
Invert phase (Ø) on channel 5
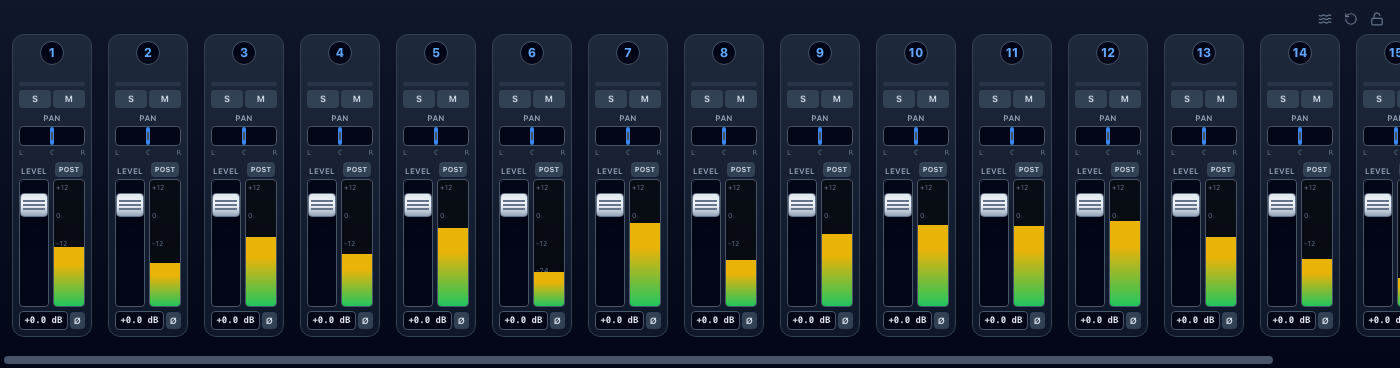click(461, 321)
